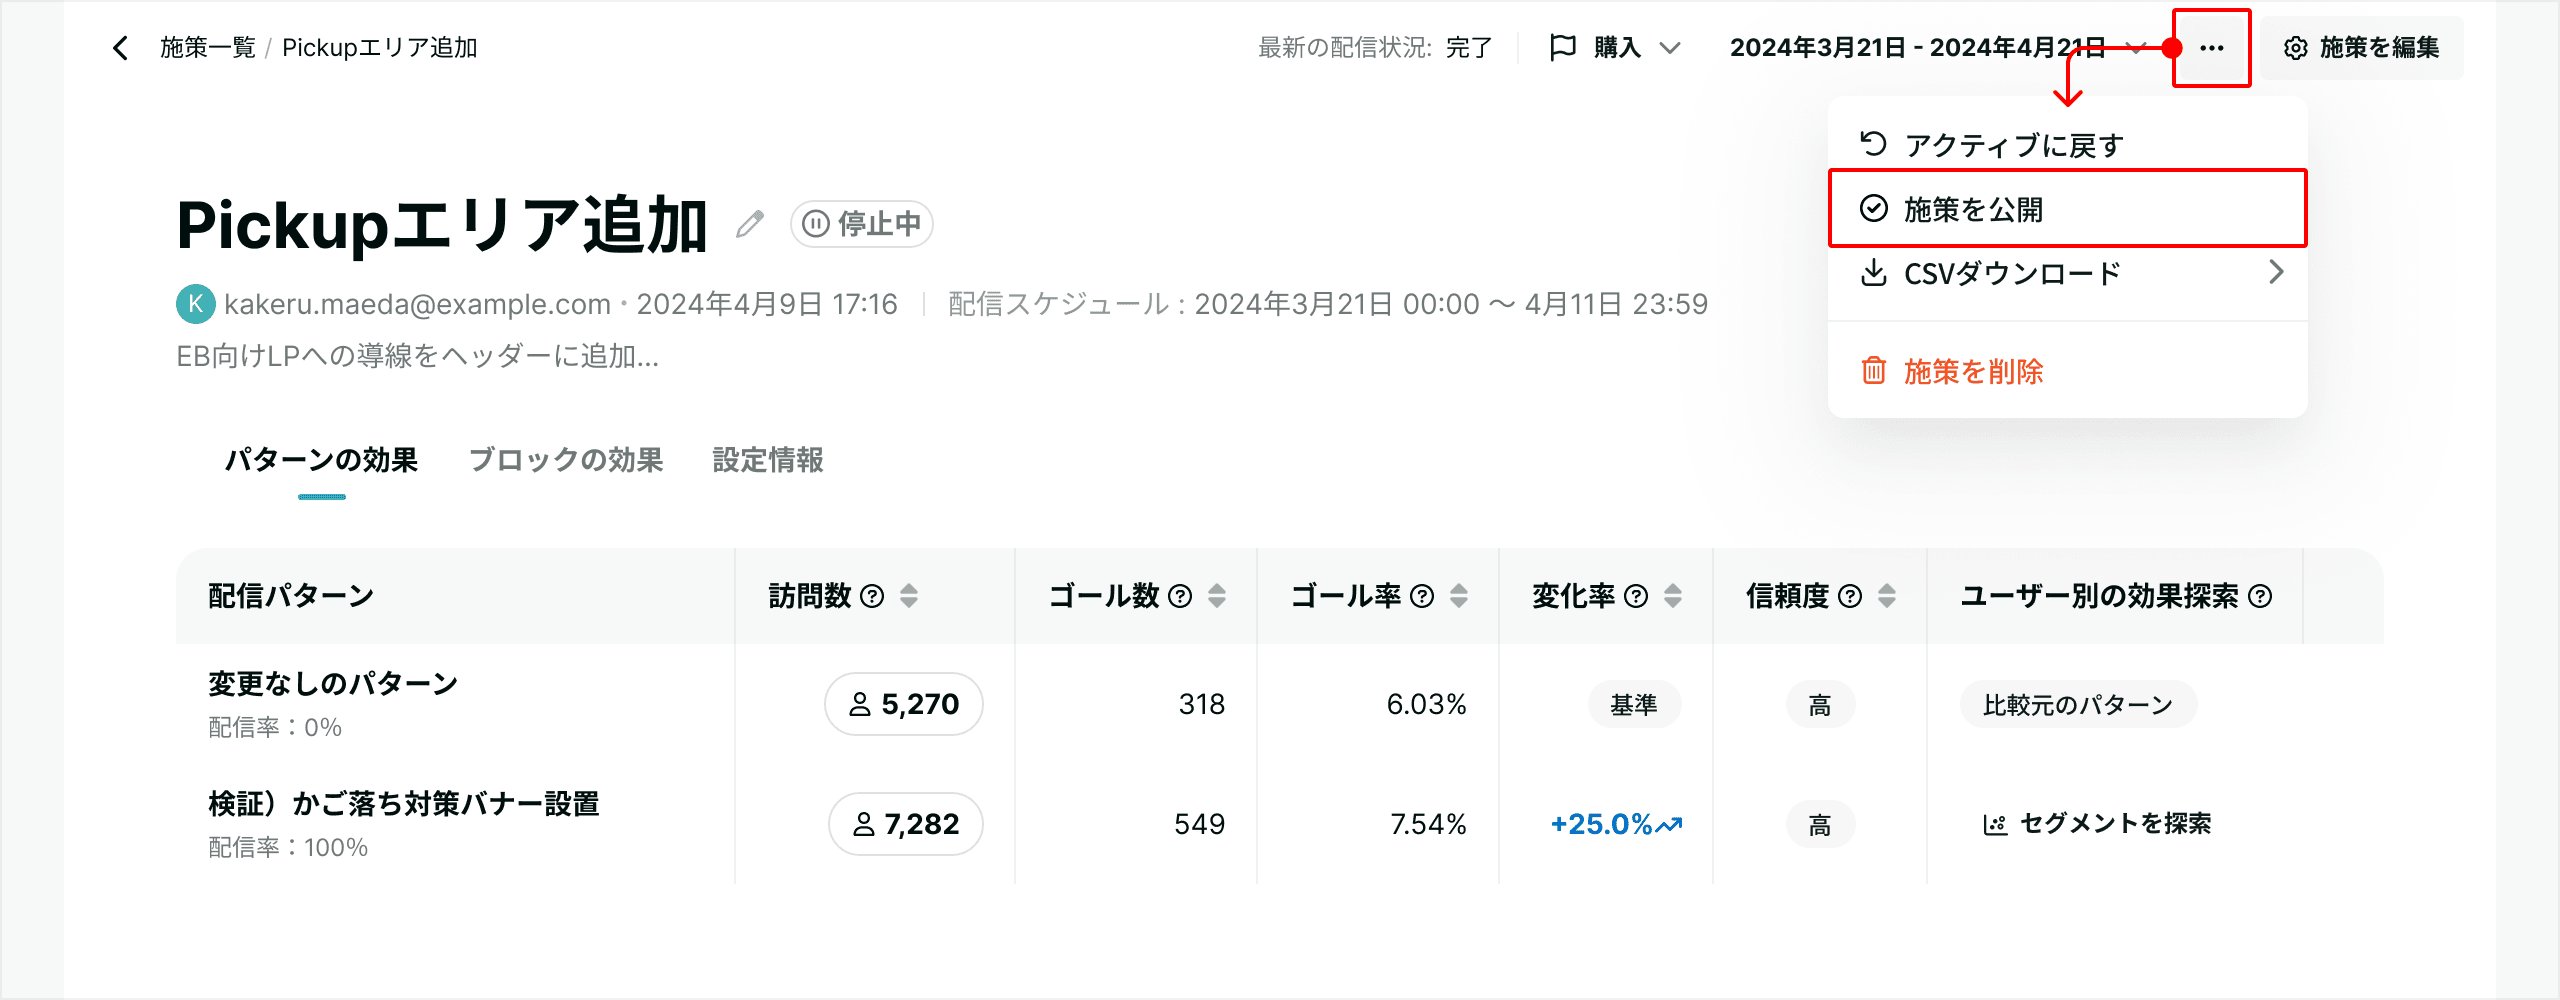Click セグメントを探索 link

pos(2097,824)
